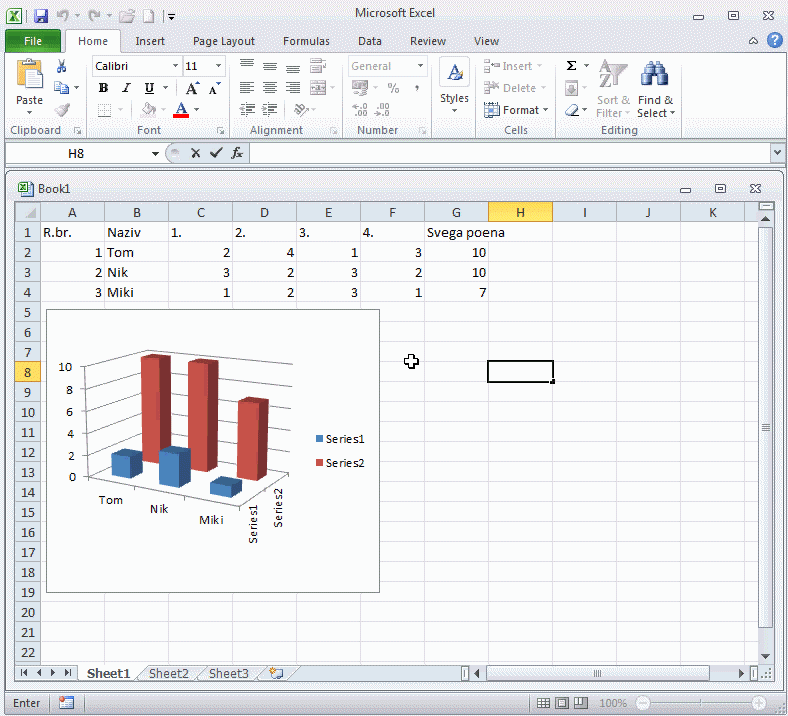Open Insert Function with the fx icon
The width and height of the screenshot is (788, 716).
[x=237, y=153]
